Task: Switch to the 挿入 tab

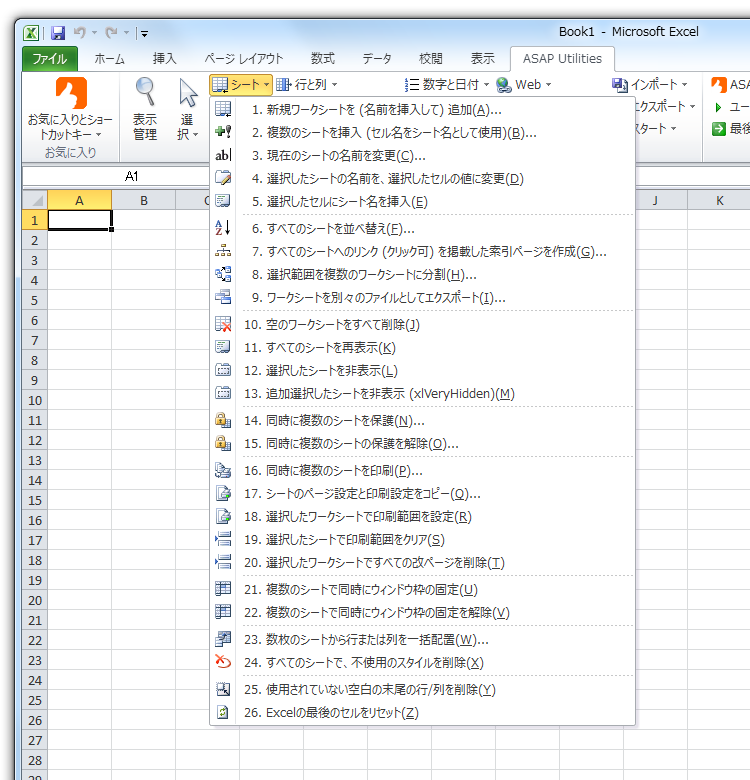Action: tap(164, 59)
